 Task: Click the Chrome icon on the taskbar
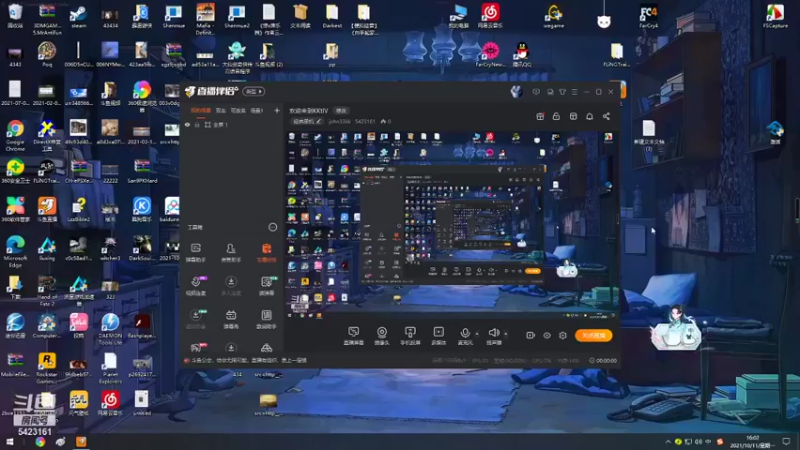40,441
